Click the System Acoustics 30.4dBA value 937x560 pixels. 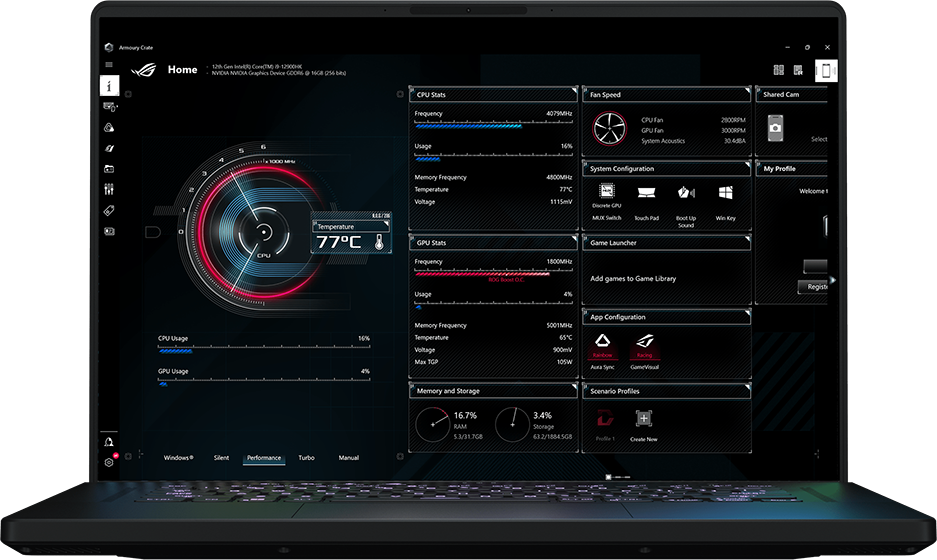(734, 141)
